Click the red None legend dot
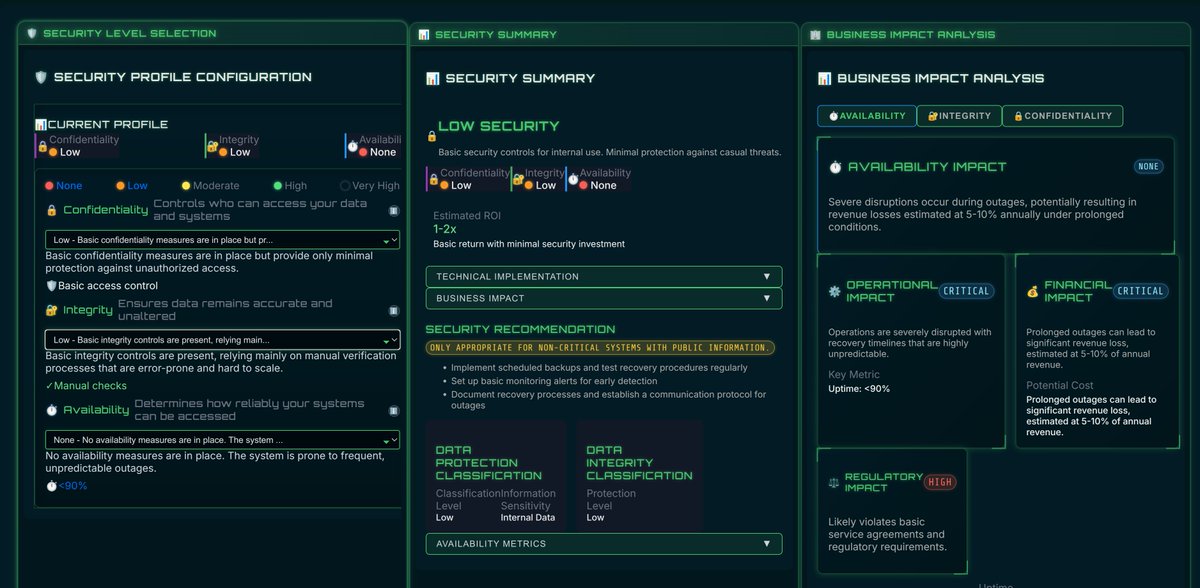The width and height of the screenshot is (1200, 588). tap(49, 186)
